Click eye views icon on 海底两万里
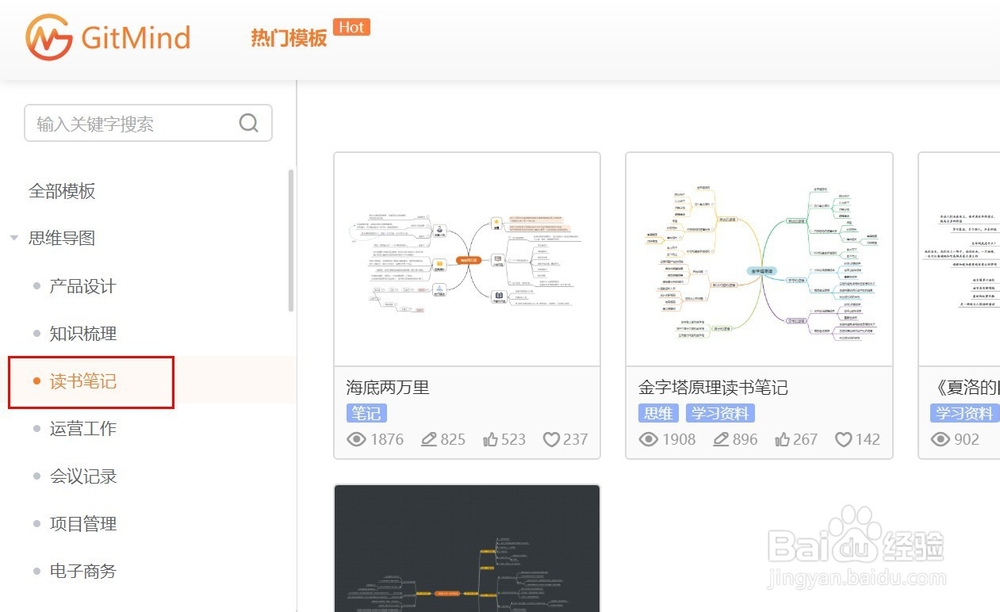Screen dimensions: 1000x612 357,439
